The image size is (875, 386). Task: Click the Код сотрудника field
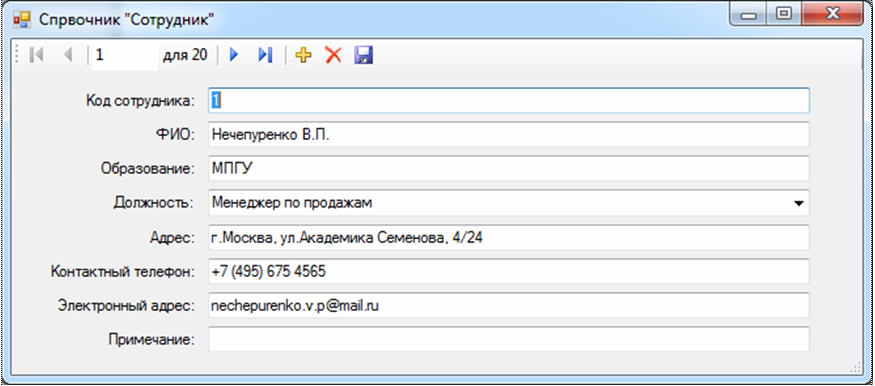coord(508,100)
